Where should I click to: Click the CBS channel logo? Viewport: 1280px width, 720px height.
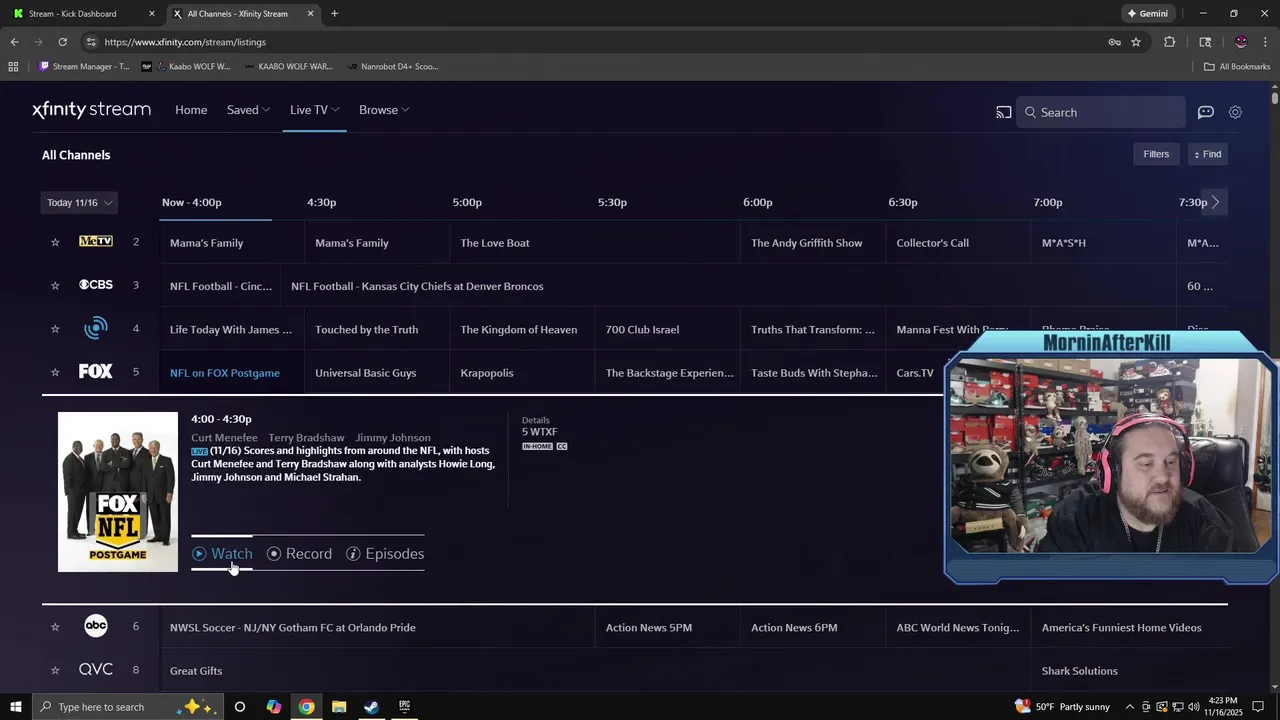(x=96, y=285)
